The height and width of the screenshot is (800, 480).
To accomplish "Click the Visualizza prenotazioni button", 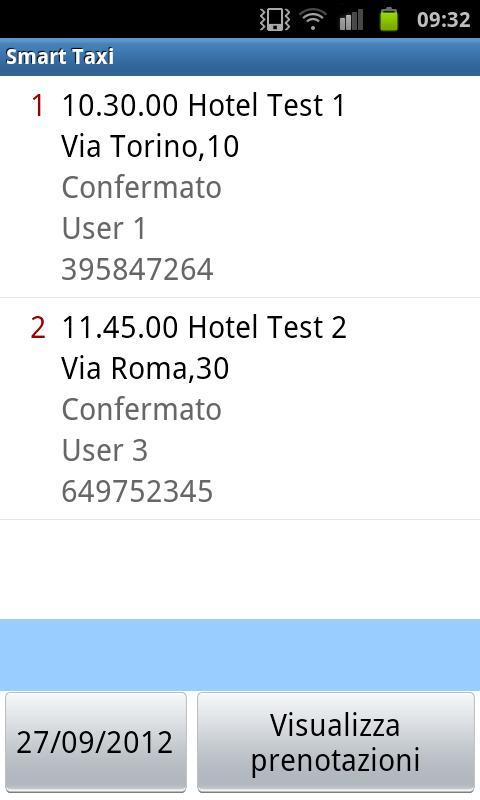I will [x=336, y=742].
